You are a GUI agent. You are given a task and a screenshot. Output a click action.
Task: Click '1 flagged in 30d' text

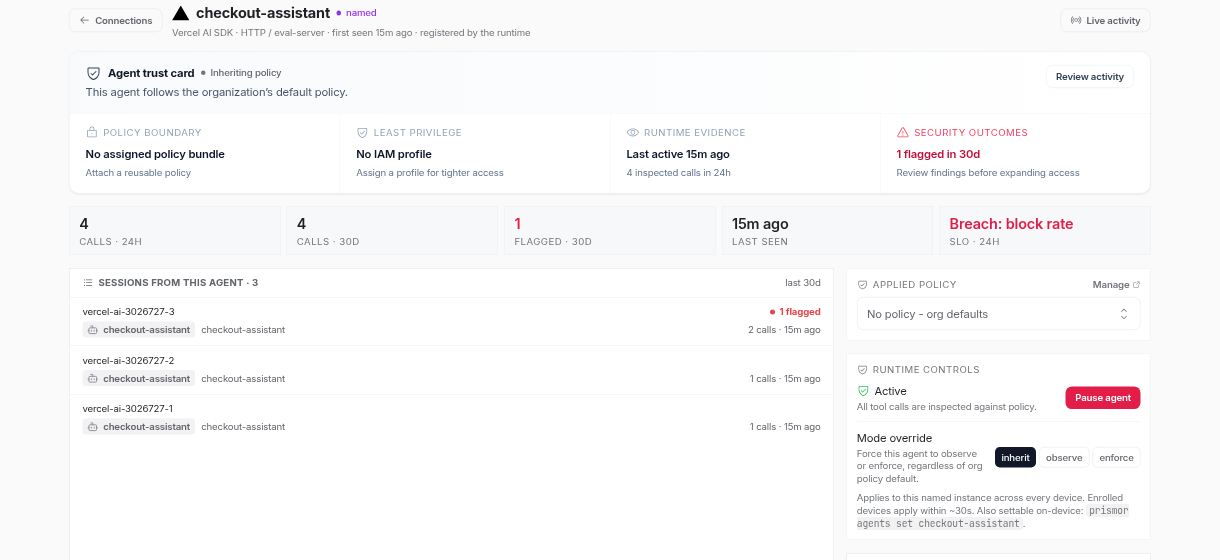coord(938,154)
